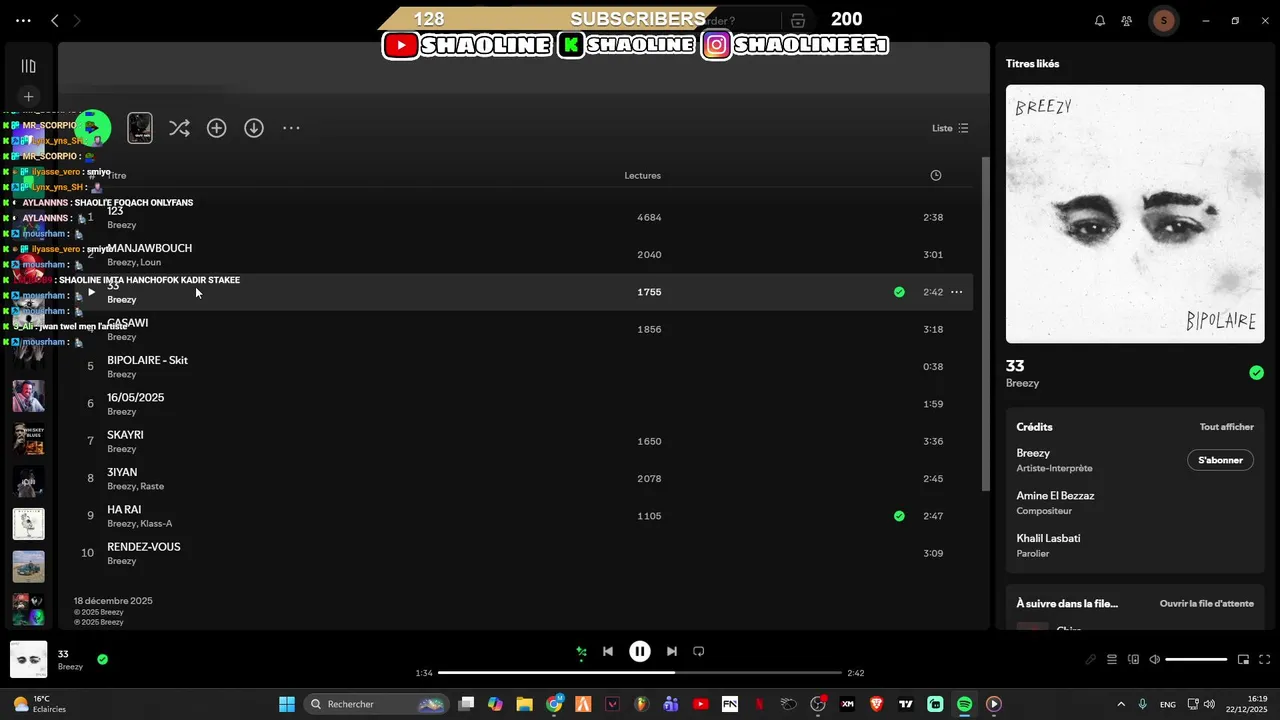Screen dimensions: 1280x720
Task: Skip to the previous track
Action: click(607, 651)
